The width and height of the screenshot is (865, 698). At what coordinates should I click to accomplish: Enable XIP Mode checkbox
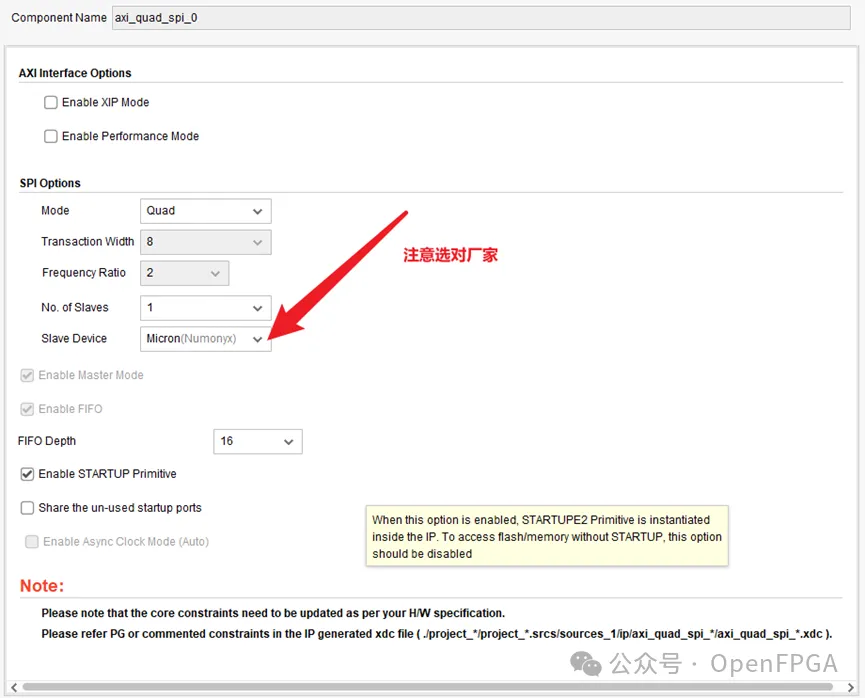pos(51,102)
